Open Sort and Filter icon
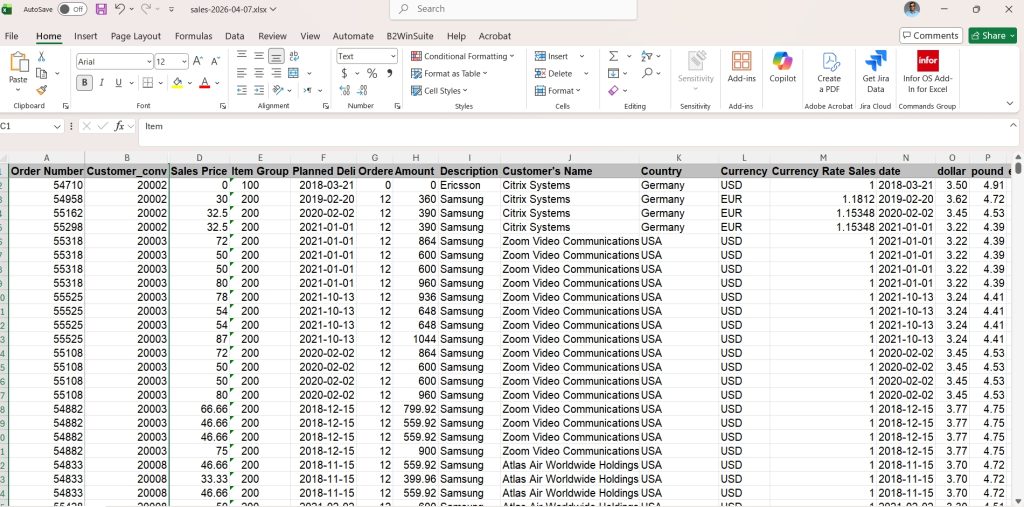Viewport: 1024px width, 507px height. coord(647,56)
